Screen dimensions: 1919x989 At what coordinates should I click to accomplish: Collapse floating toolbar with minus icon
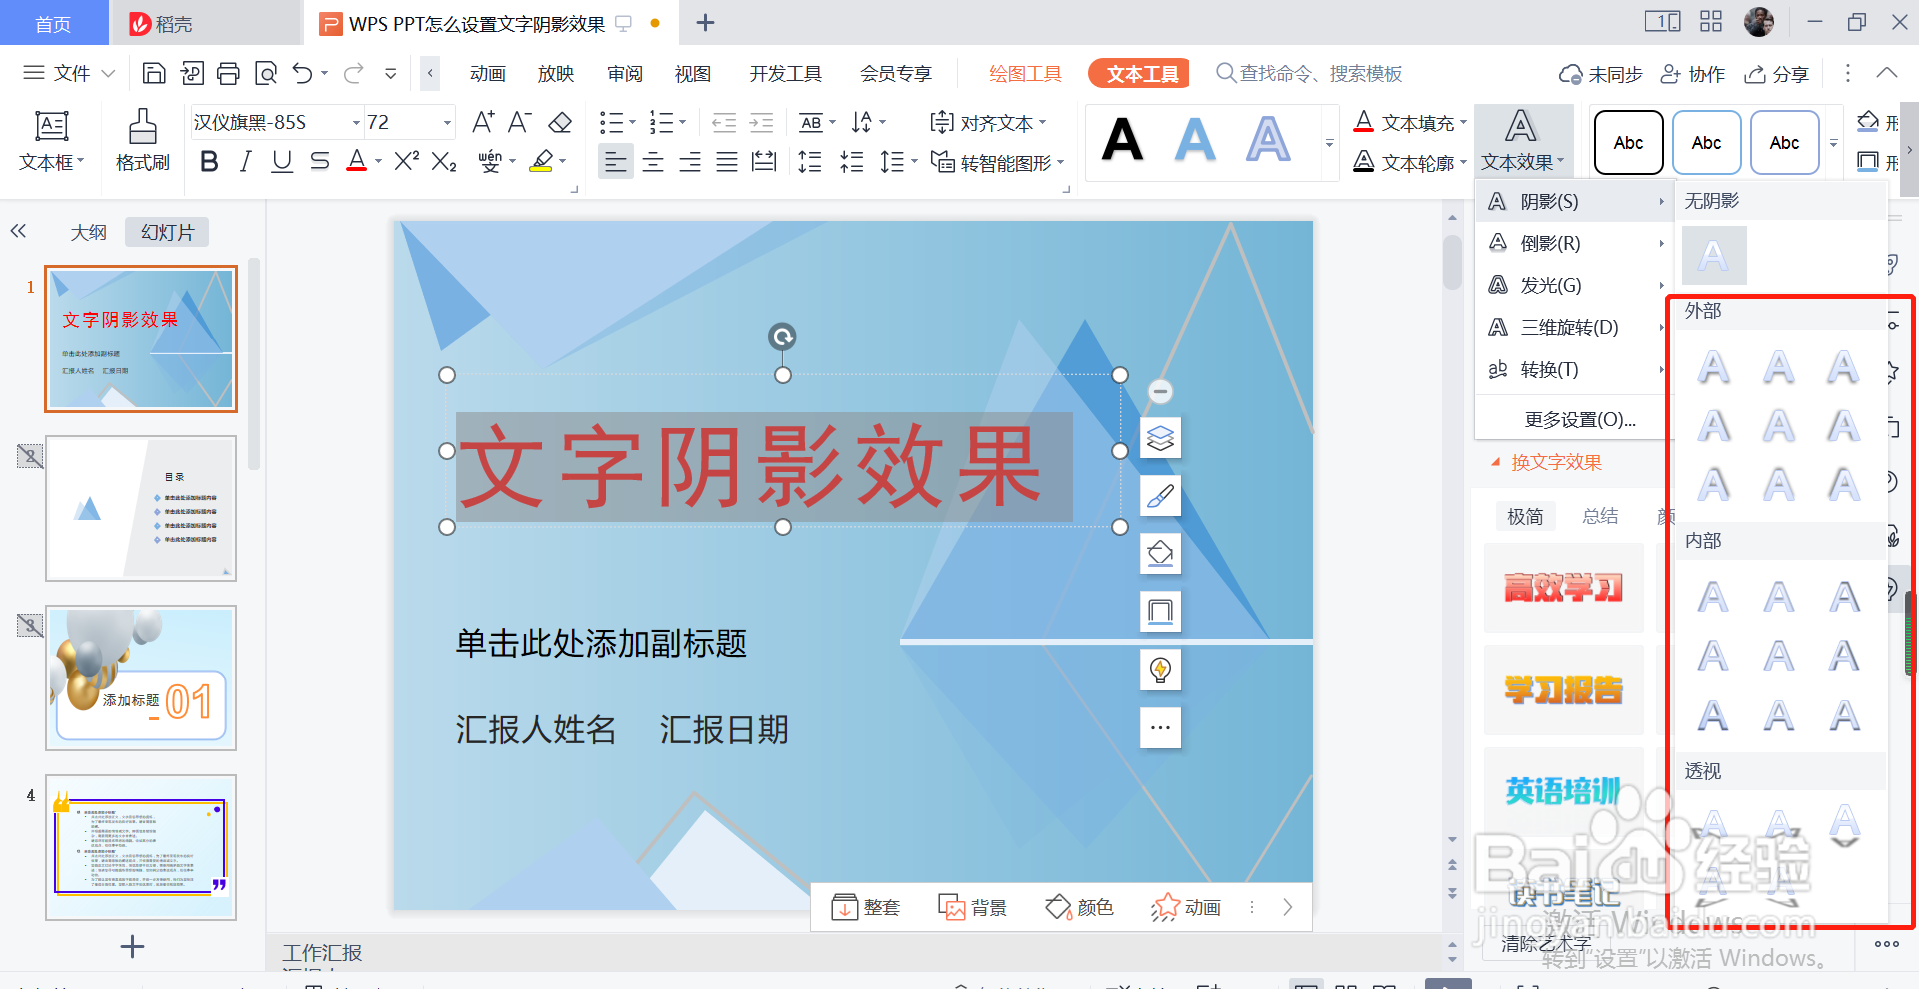[1160, 391]
